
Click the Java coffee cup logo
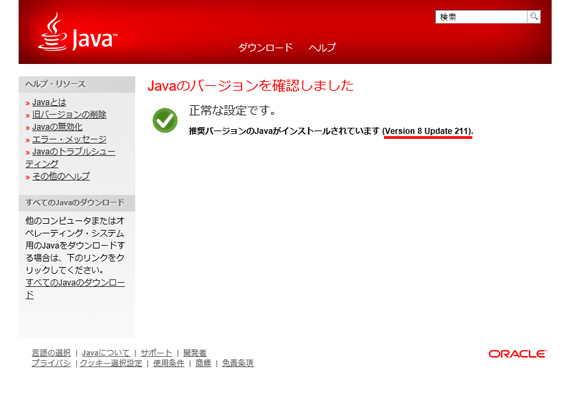77,33
